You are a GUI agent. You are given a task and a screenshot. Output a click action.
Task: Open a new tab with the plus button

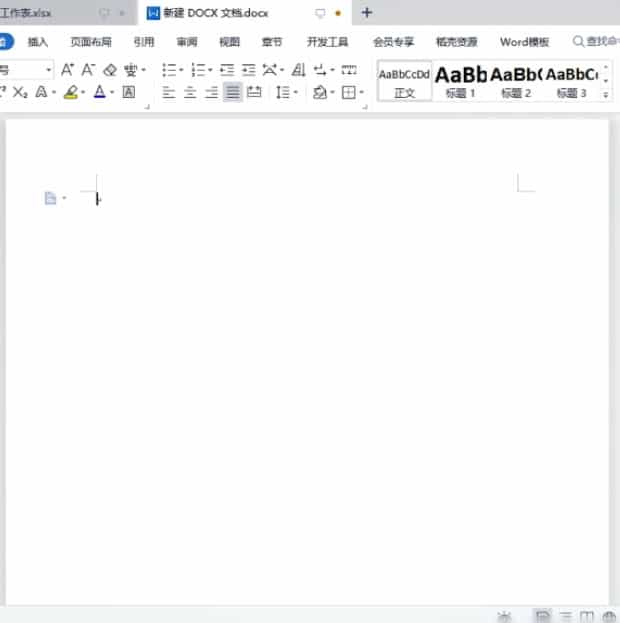click(x=367, y=13)
